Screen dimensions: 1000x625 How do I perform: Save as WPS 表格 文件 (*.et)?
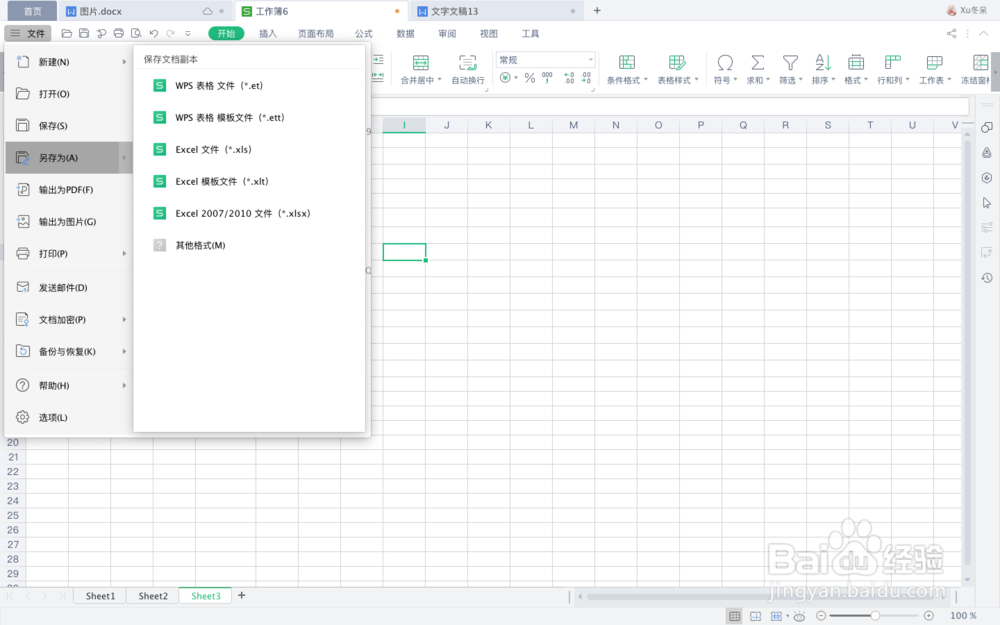pos(249,85)
